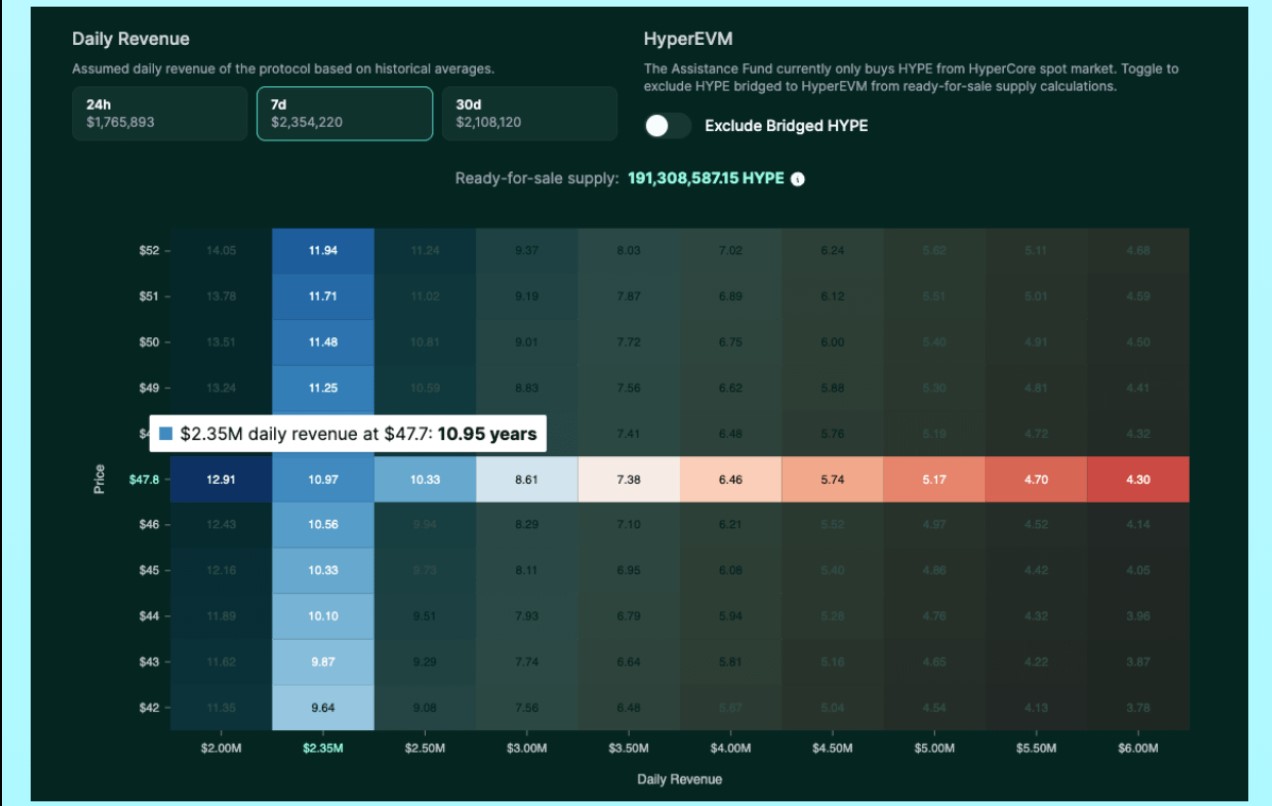Click the 8.03 cell in the $52 row
The image size is (1272, 806).
629,251
